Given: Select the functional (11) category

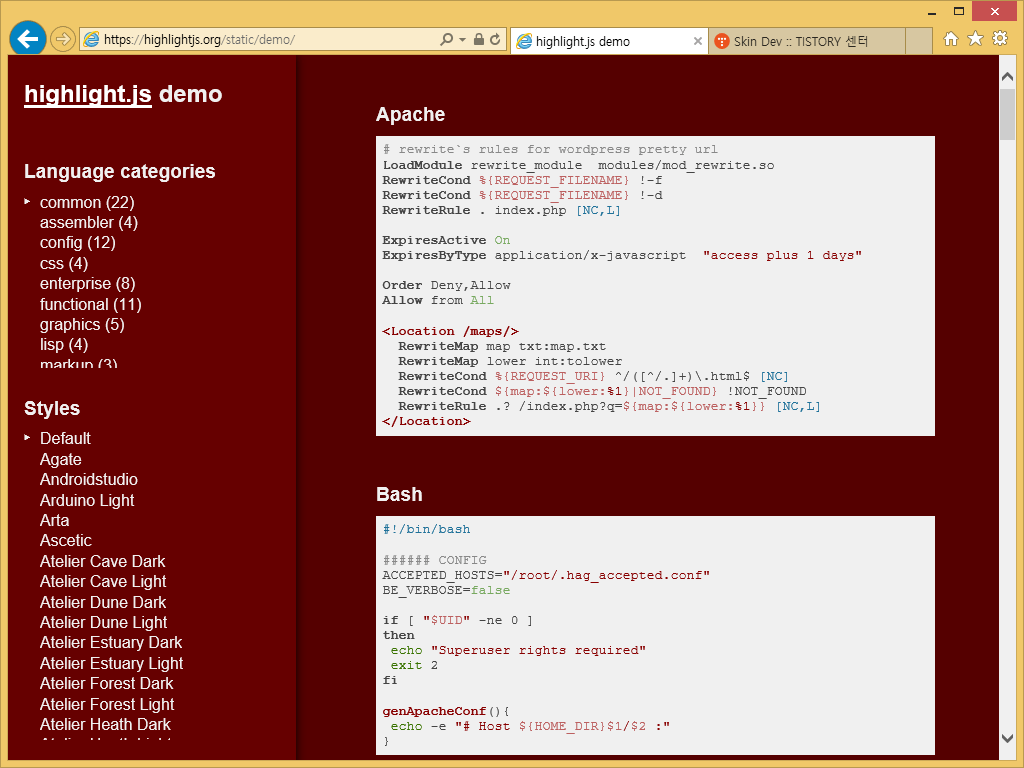Looking at the screenshot, I should 91,304.
